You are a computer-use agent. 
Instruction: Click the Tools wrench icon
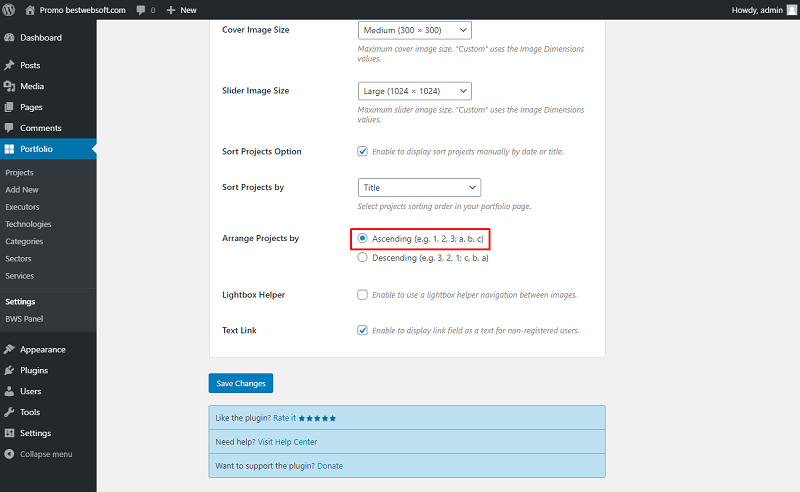9,412
